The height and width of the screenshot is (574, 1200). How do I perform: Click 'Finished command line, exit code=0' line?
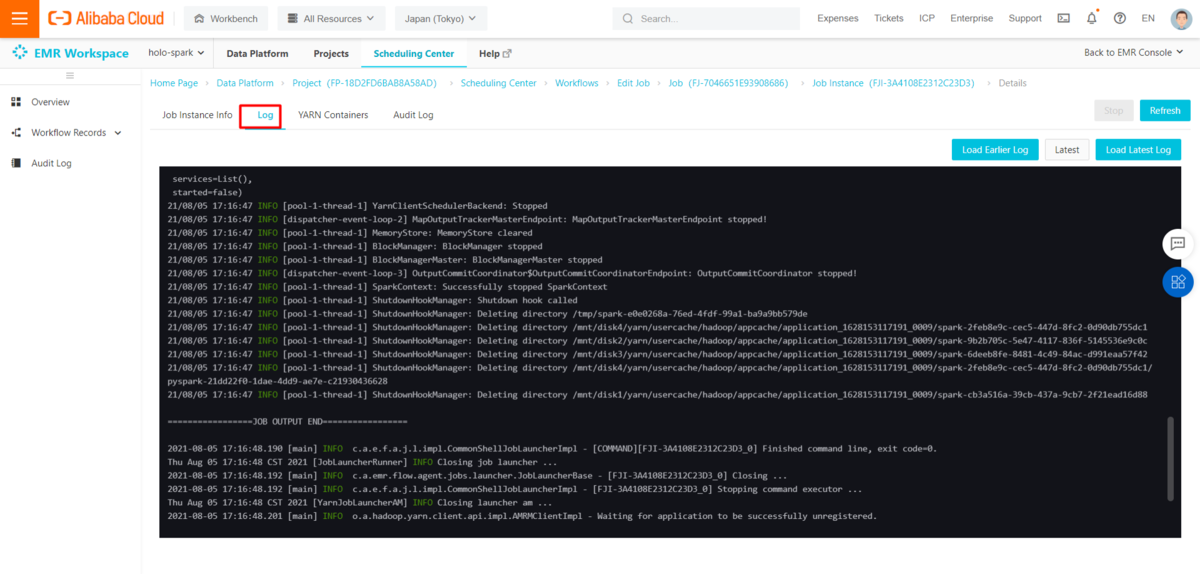pyautogui.click(x=552, y=448)
